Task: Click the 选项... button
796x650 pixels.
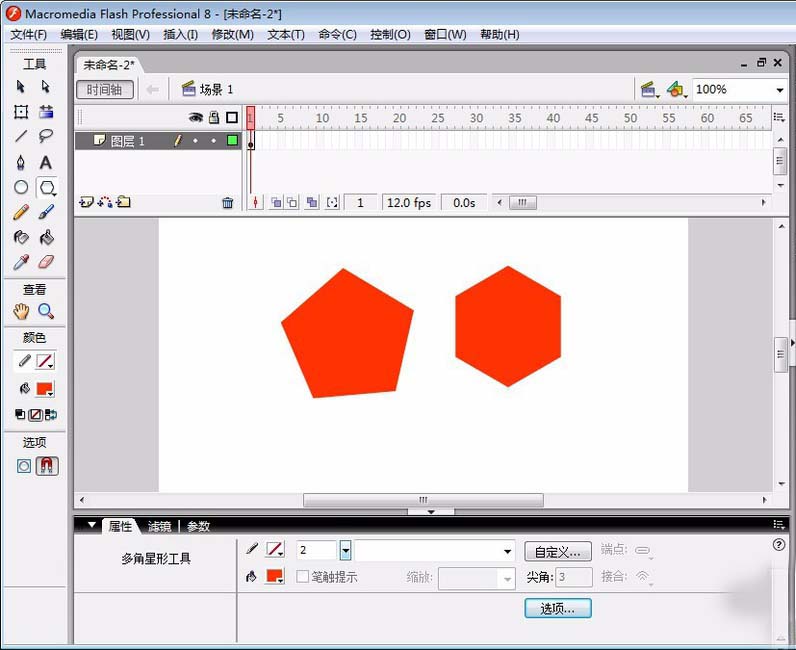Action: (557, 608)
